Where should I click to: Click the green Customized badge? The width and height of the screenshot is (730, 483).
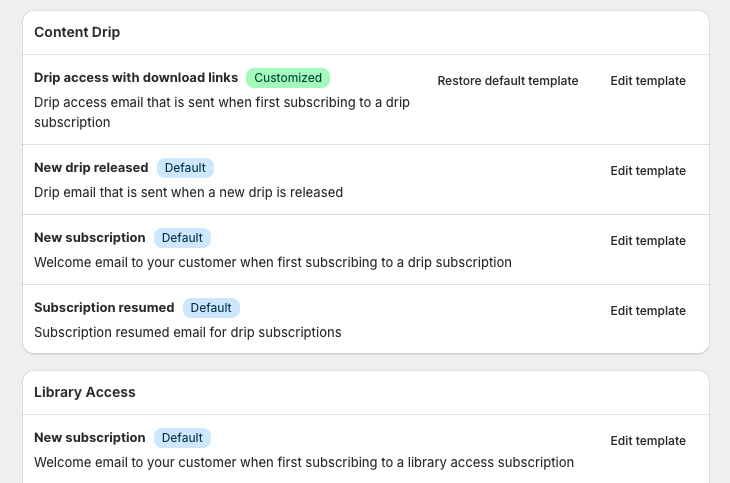288,78
